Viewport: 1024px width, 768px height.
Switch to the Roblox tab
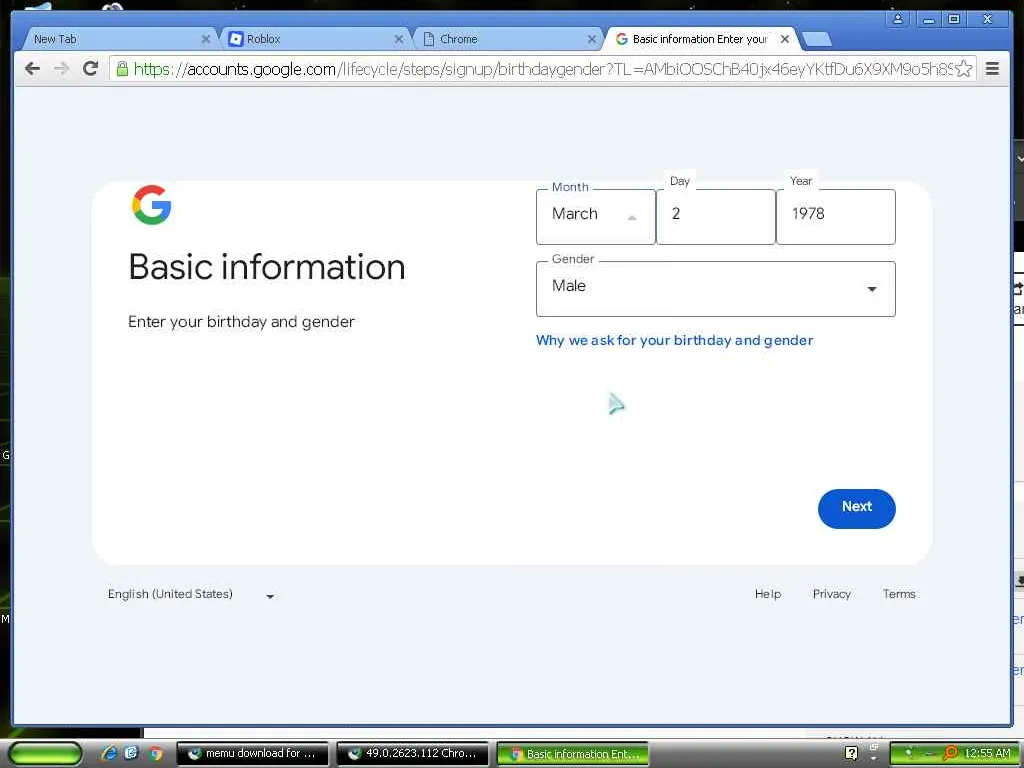click(313, 39)
